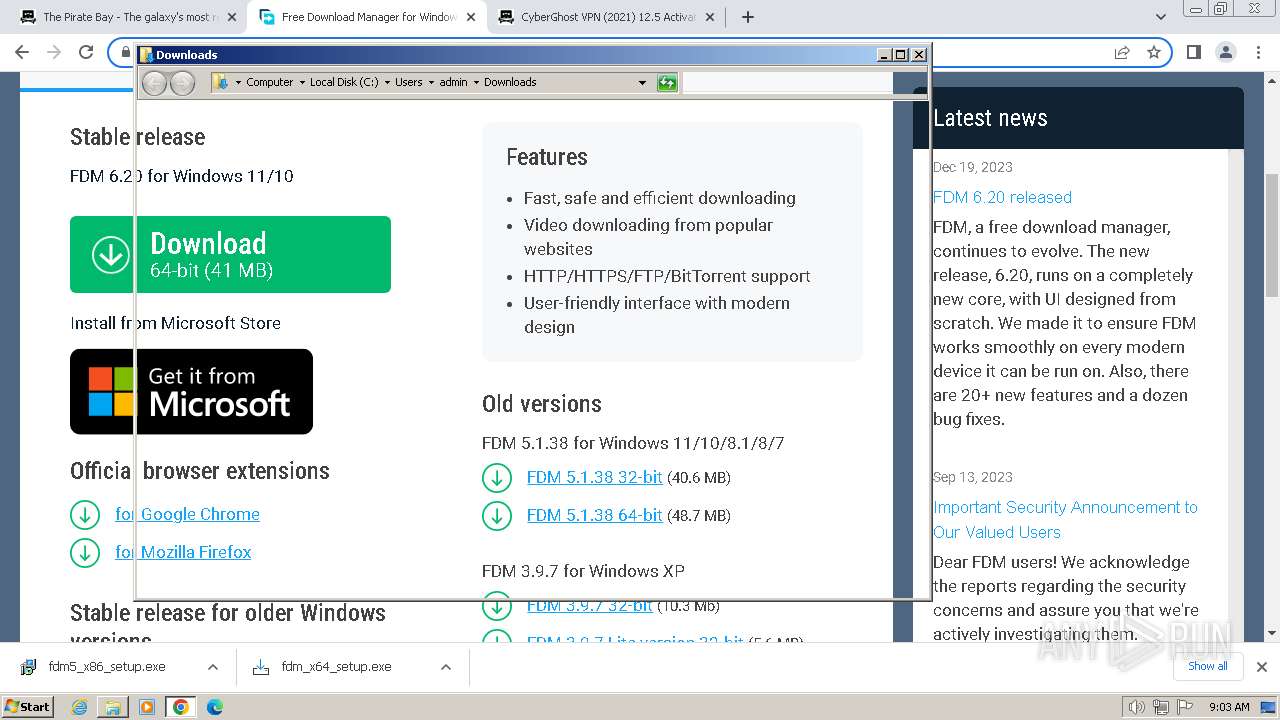Go back in Chrome history
Viewport: 1280px width, 720px height.
point(22,52)
